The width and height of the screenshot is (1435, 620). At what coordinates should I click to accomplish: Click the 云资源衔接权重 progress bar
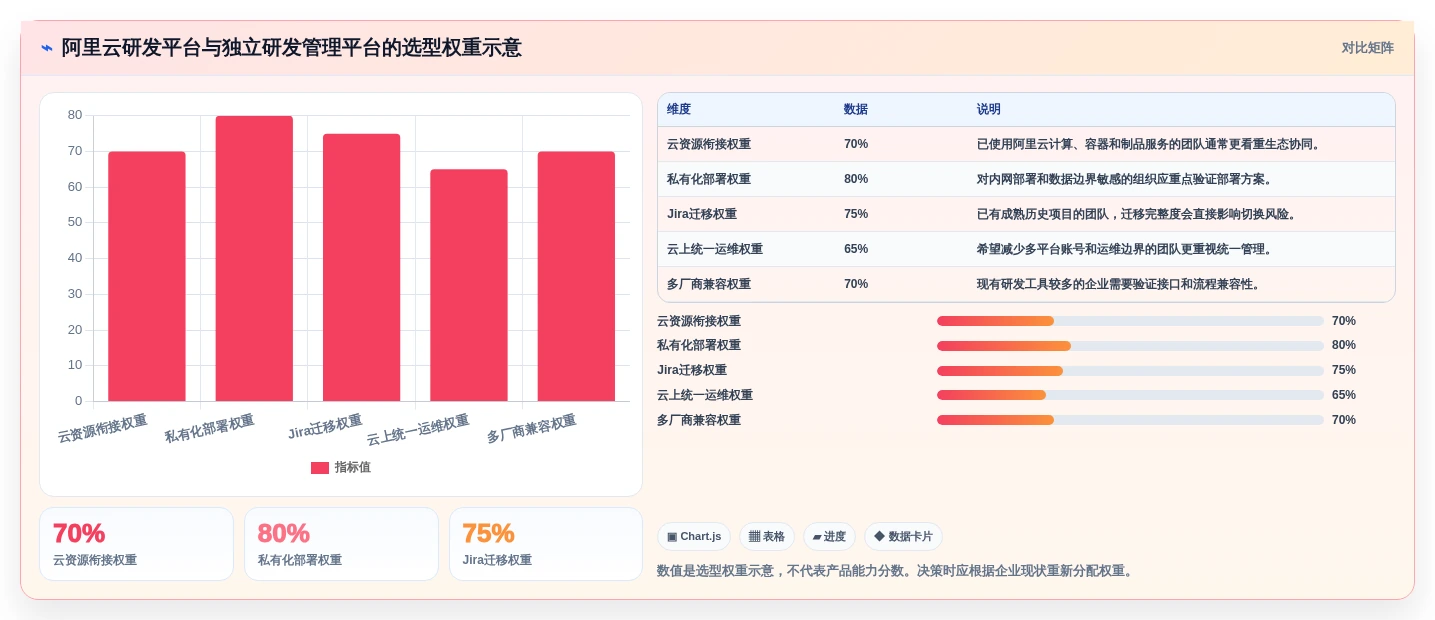(x=1130, y=321)
